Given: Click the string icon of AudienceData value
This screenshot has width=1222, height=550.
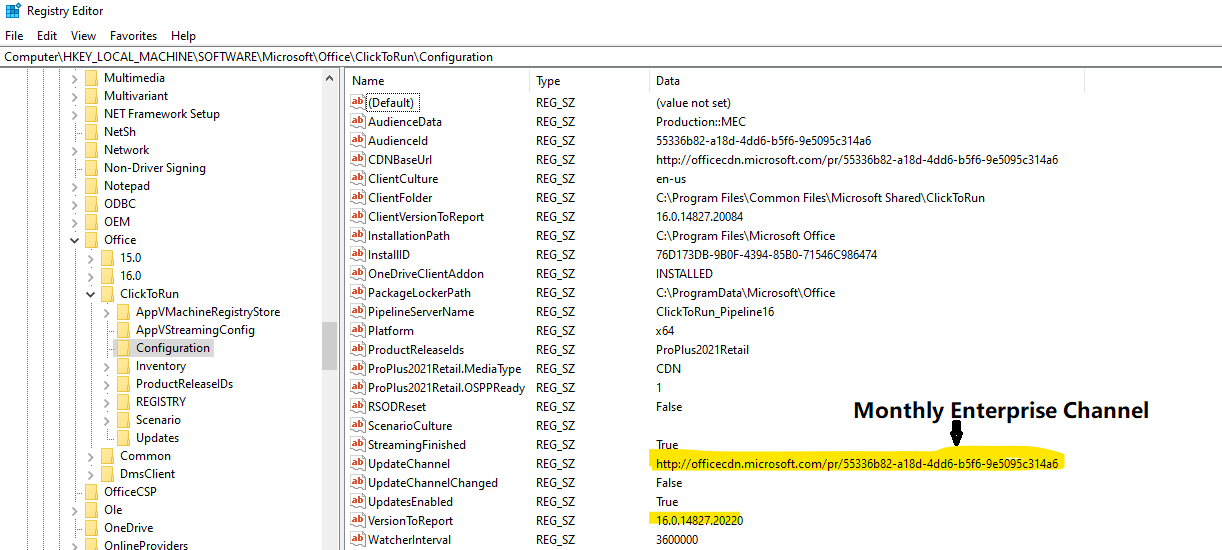Looking at the screenshot, I should 358,121.
